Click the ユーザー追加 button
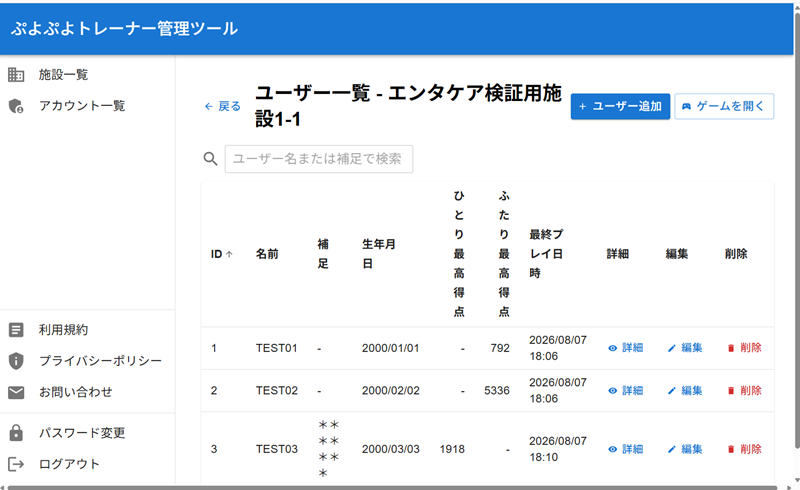The height and width of the screenshot is (490, 800). pyautogui.click(x=620, y=106)
